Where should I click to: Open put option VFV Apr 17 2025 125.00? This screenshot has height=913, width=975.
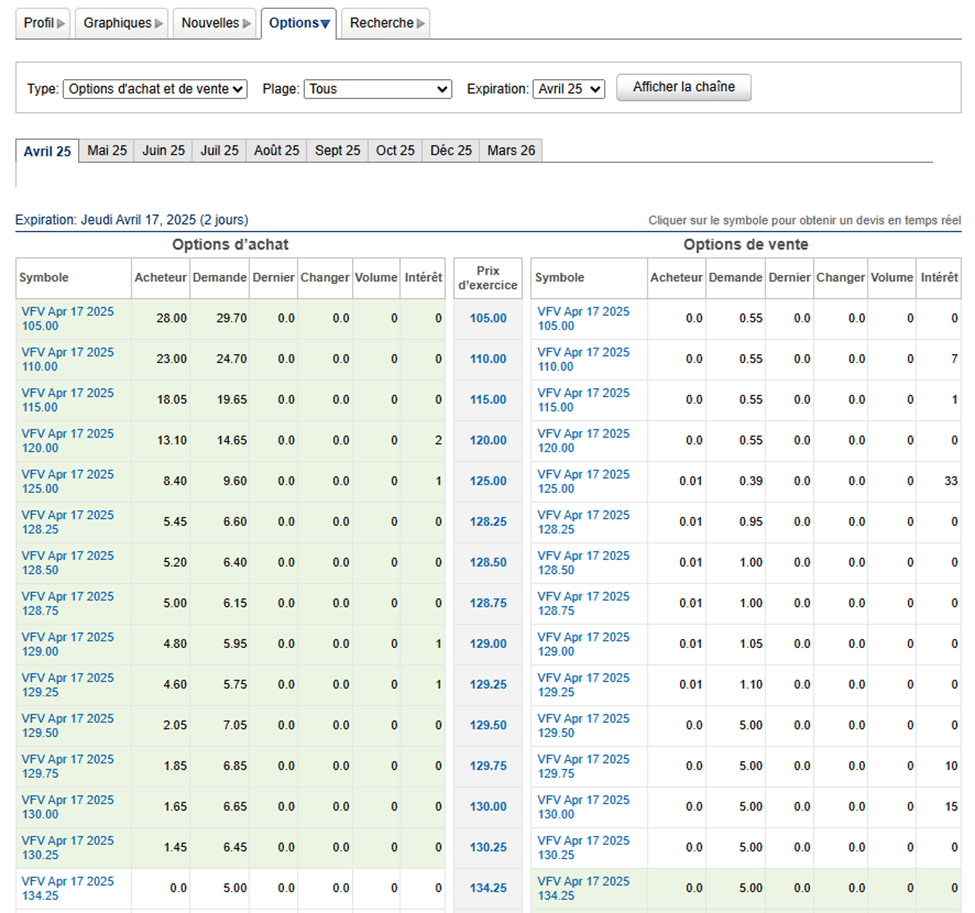click(x=583, y=481)
